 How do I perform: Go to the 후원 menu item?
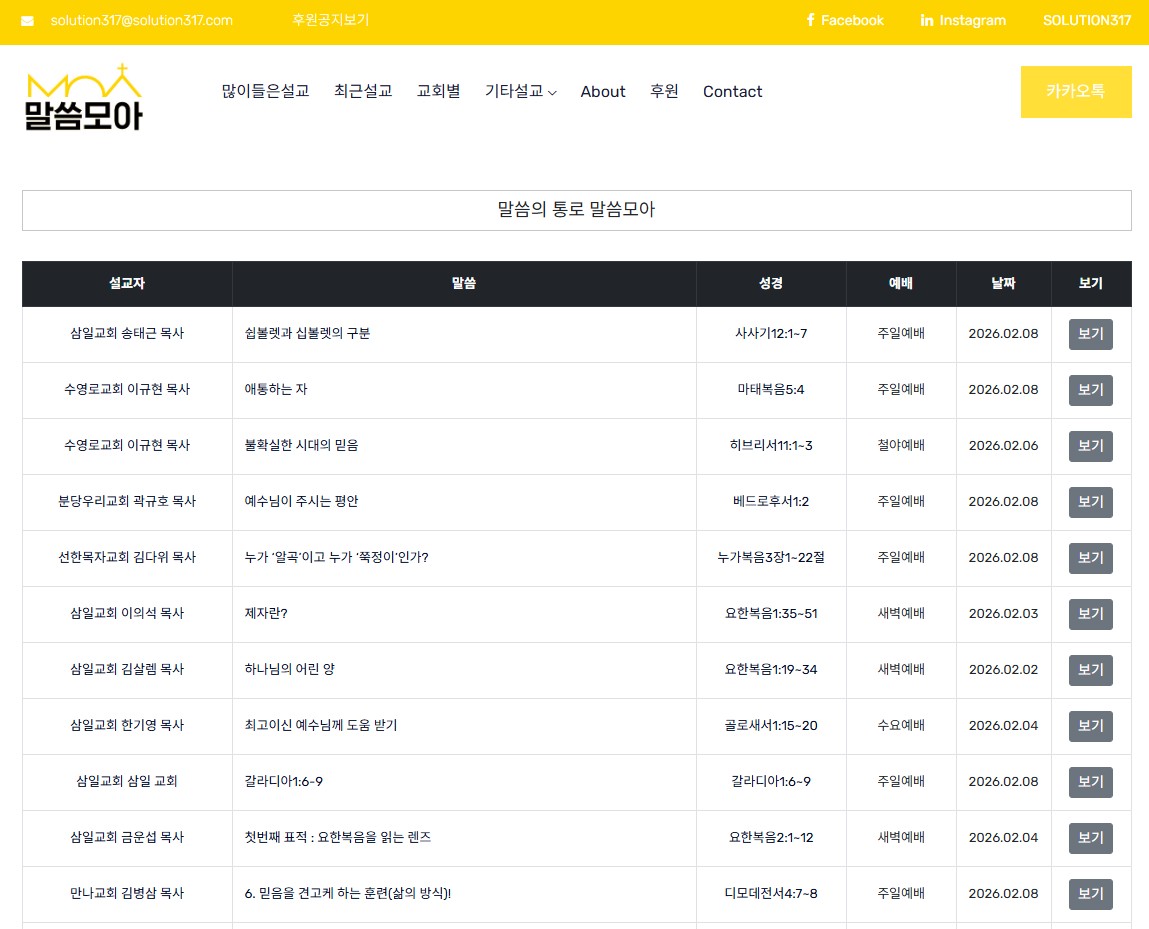pos(664,92)
